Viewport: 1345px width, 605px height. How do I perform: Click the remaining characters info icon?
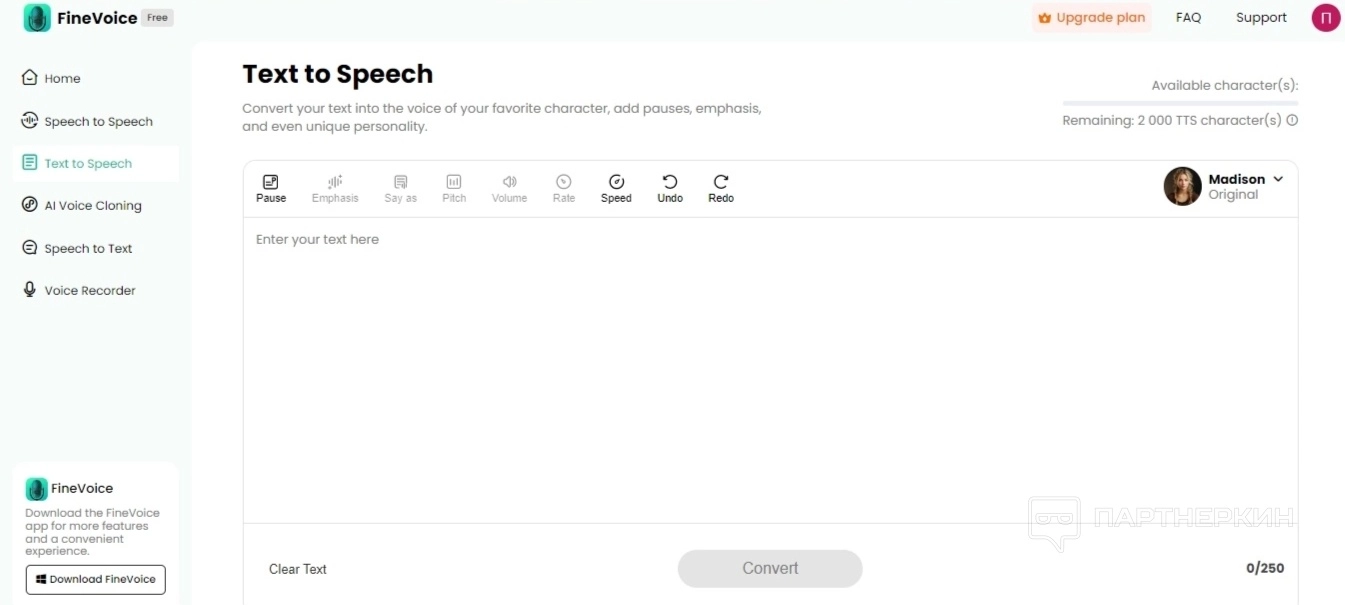[x=1292, y=120]
